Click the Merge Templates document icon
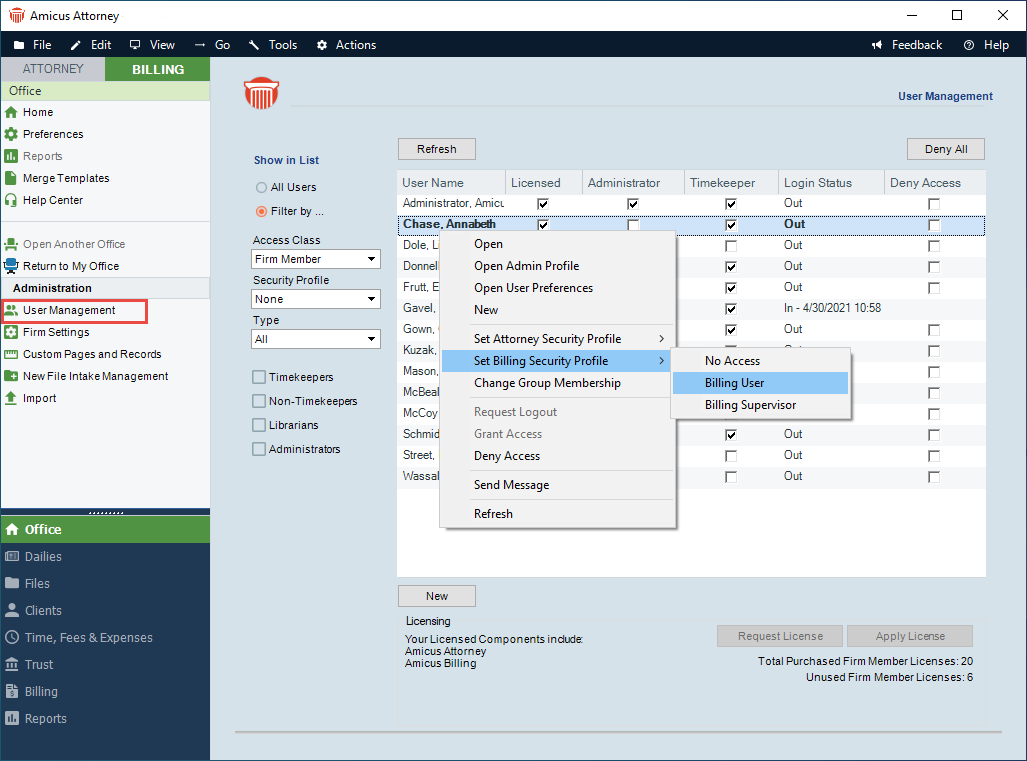 11,178
